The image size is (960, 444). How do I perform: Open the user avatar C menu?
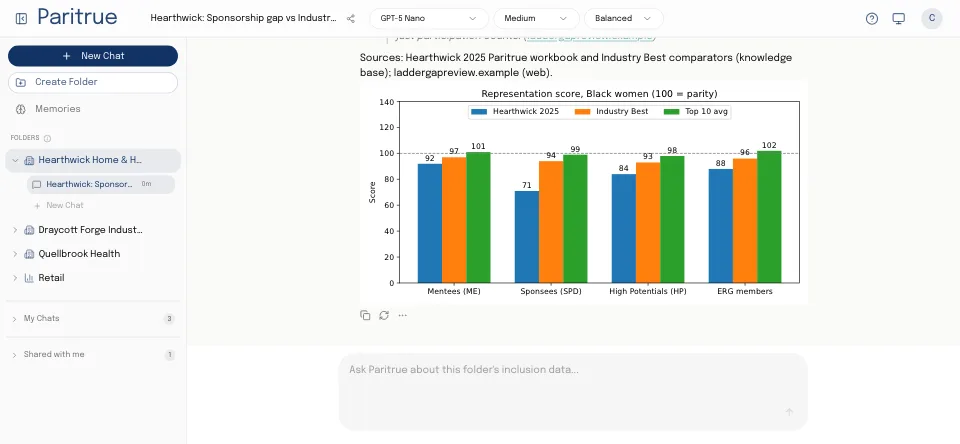(x=931, y=18)
